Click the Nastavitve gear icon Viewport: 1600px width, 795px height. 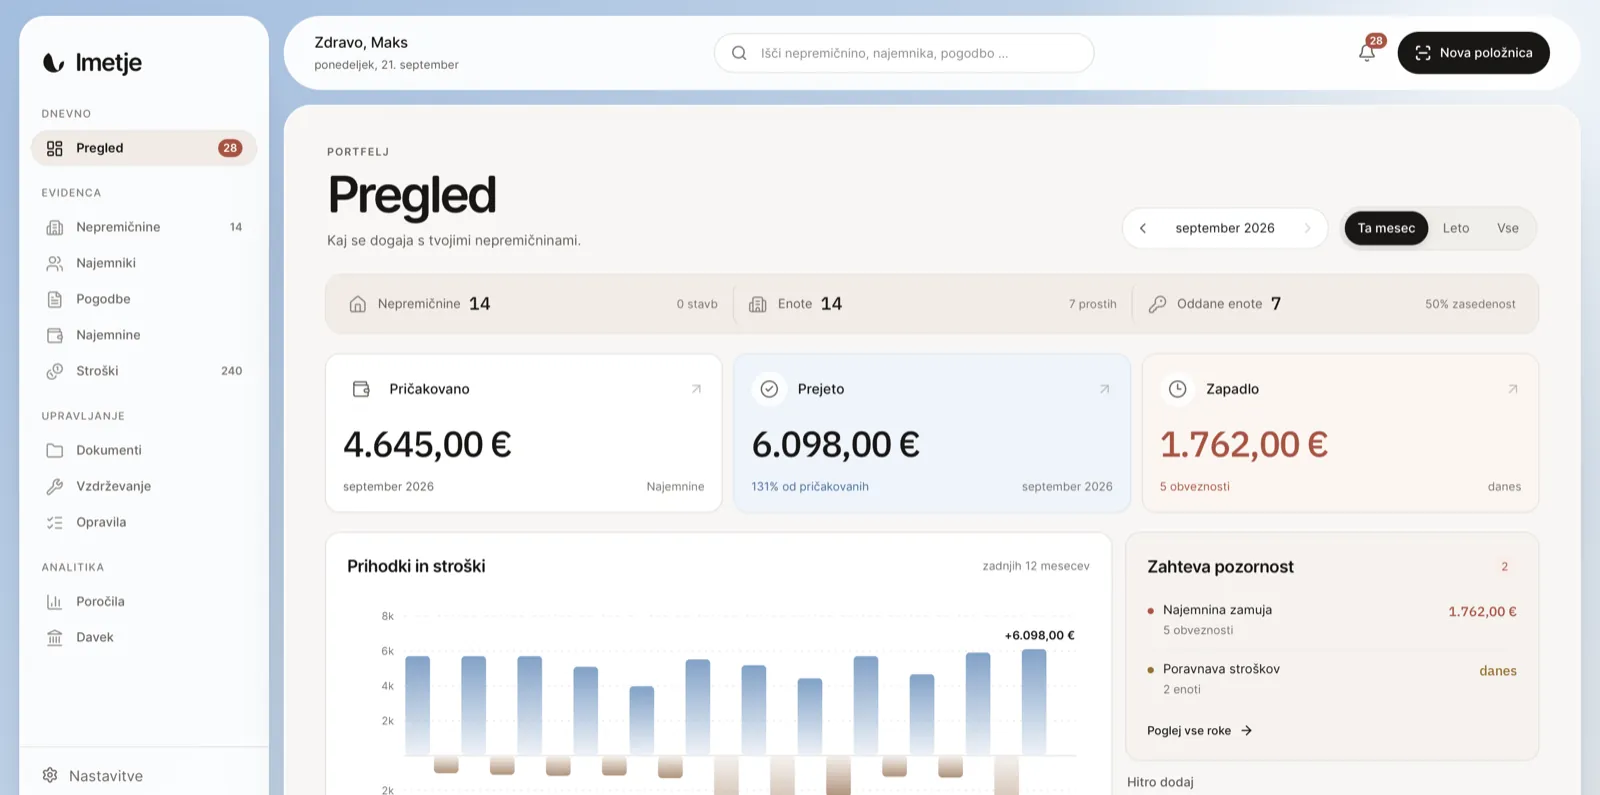[50, 775]
